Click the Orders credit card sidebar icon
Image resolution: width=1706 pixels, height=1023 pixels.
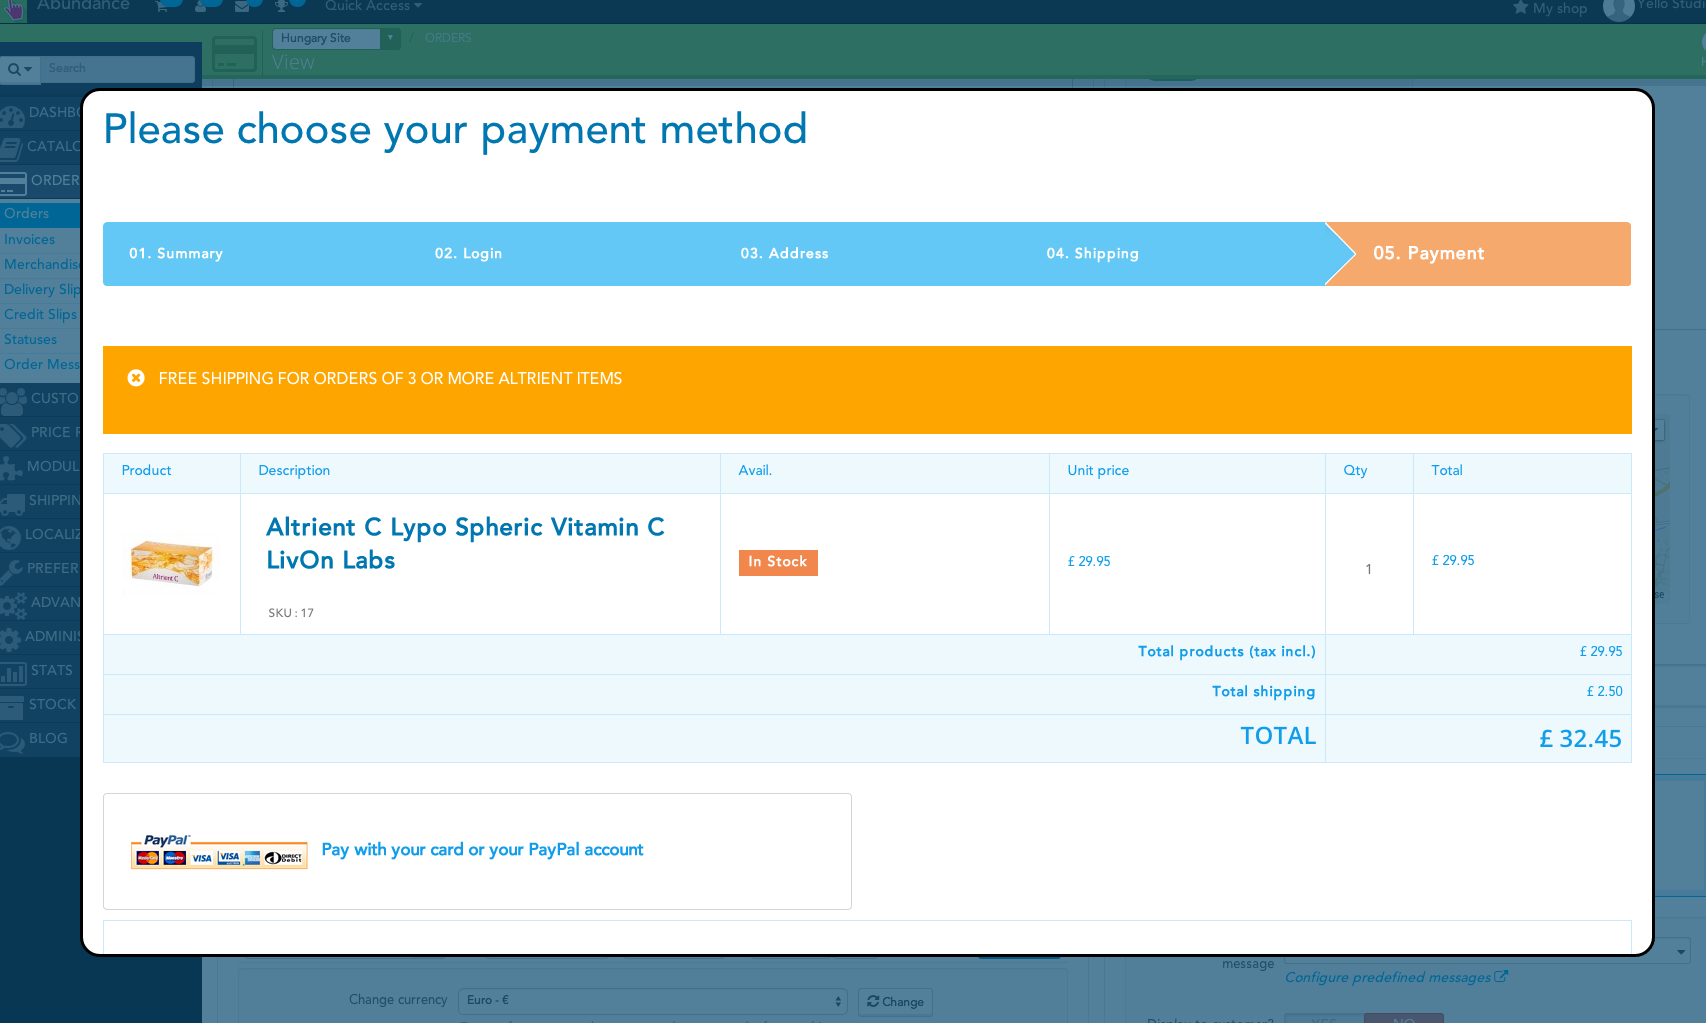13,183
